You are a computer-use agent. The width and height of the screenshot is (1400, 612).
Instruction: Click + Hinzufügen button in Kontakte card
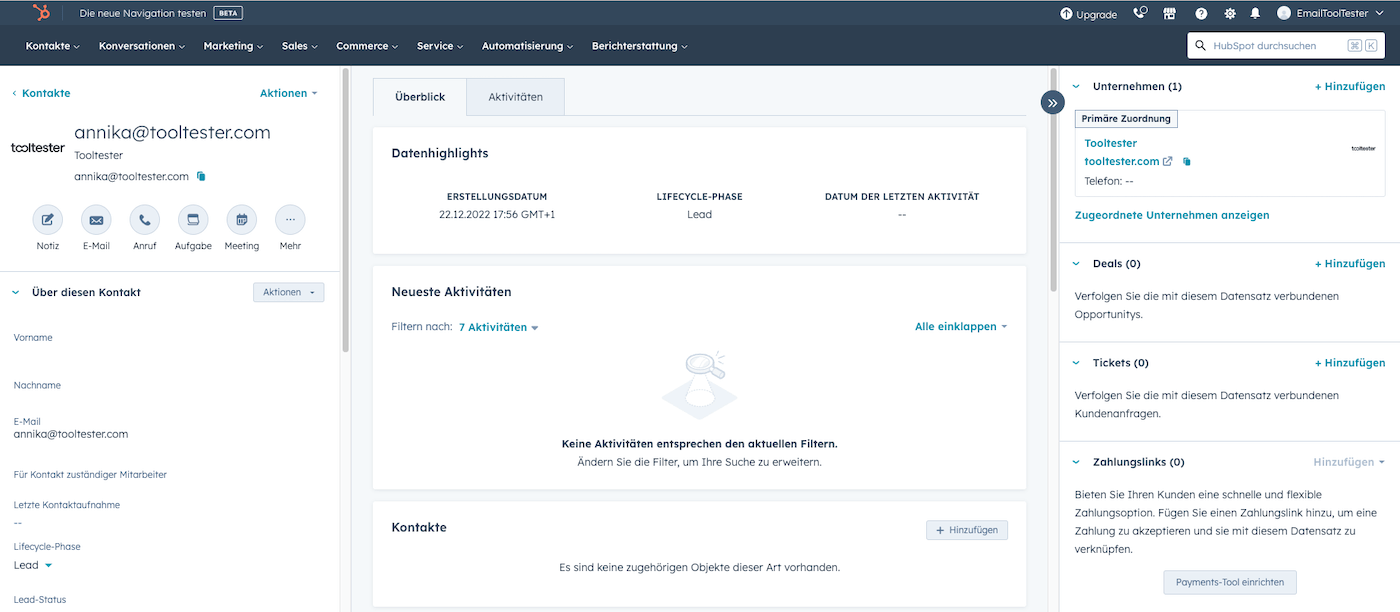[x=967, y=530]
